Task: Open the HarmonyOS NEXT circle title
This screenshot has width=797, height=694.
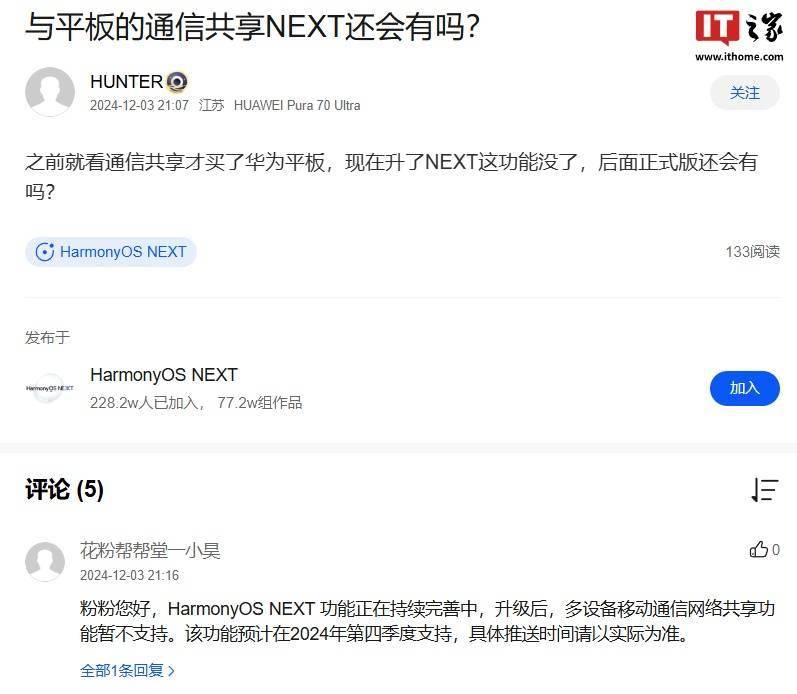Action: point(164,375)
